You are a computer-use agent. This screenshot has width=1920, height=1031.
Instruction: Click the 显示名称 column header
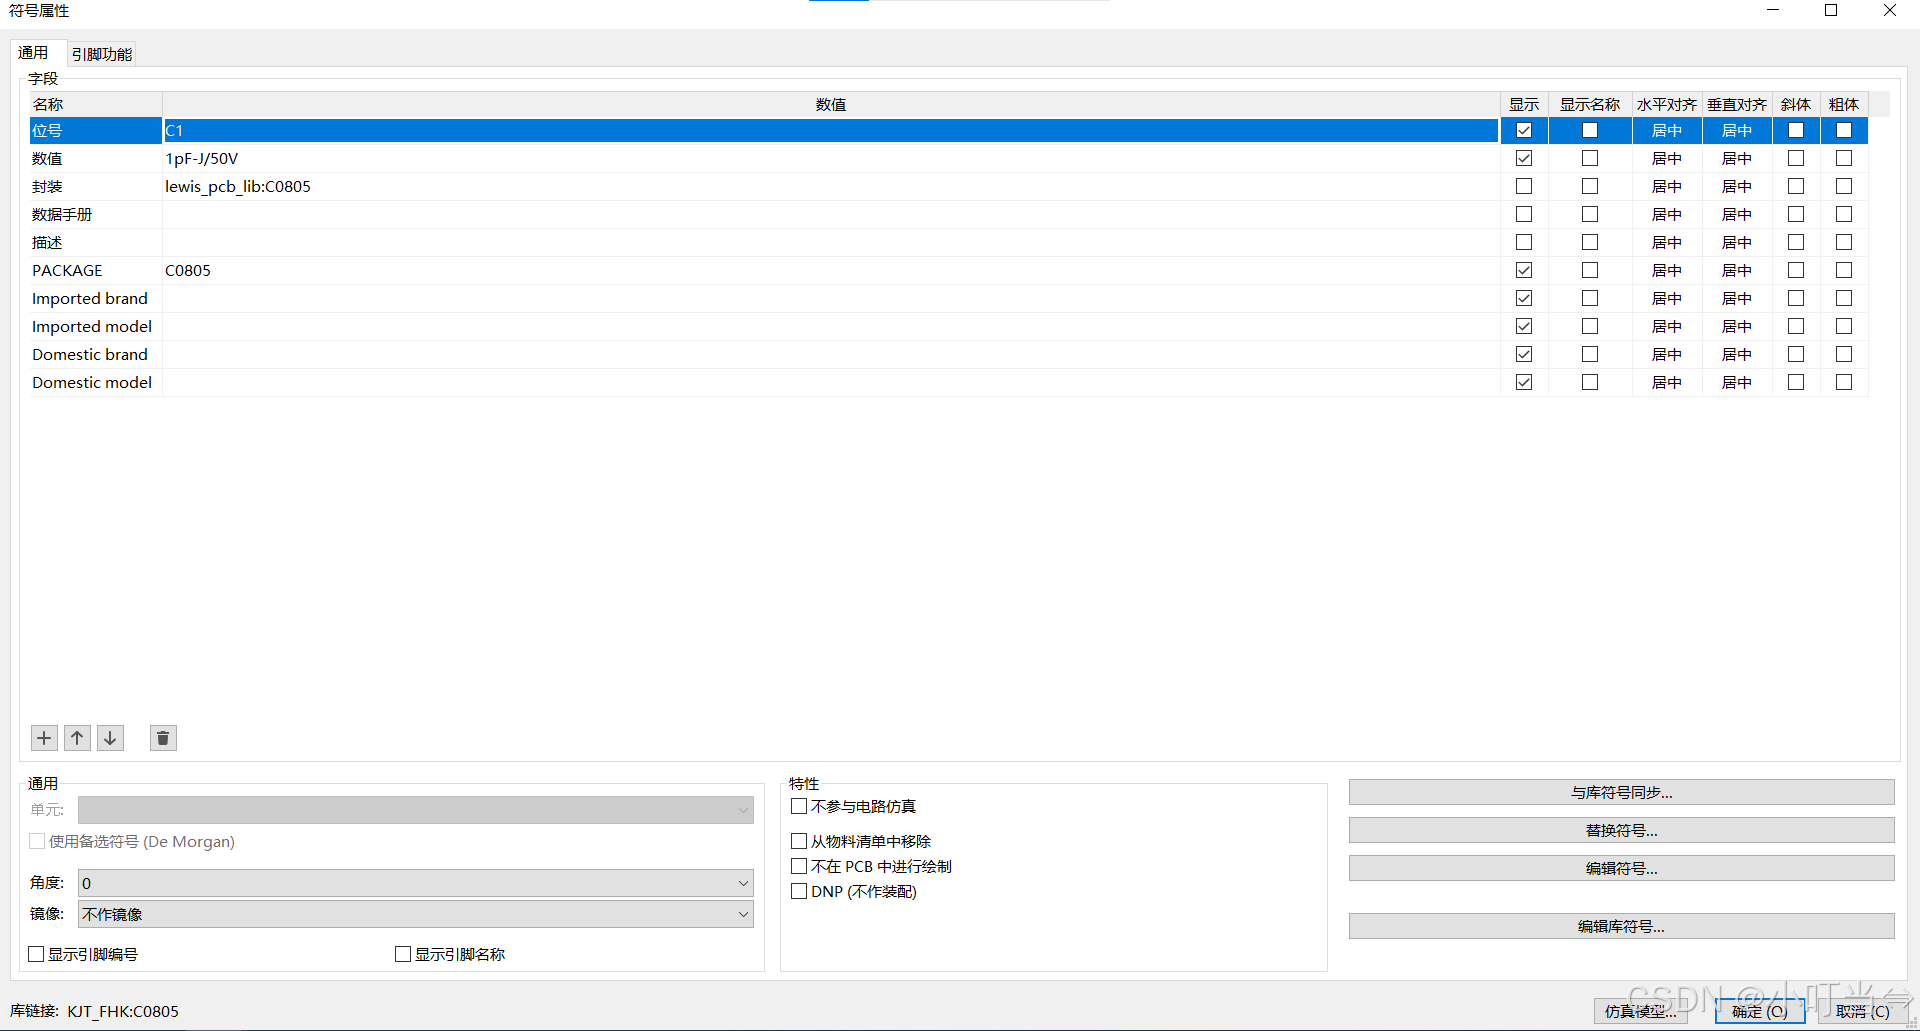coord(1590,104)
